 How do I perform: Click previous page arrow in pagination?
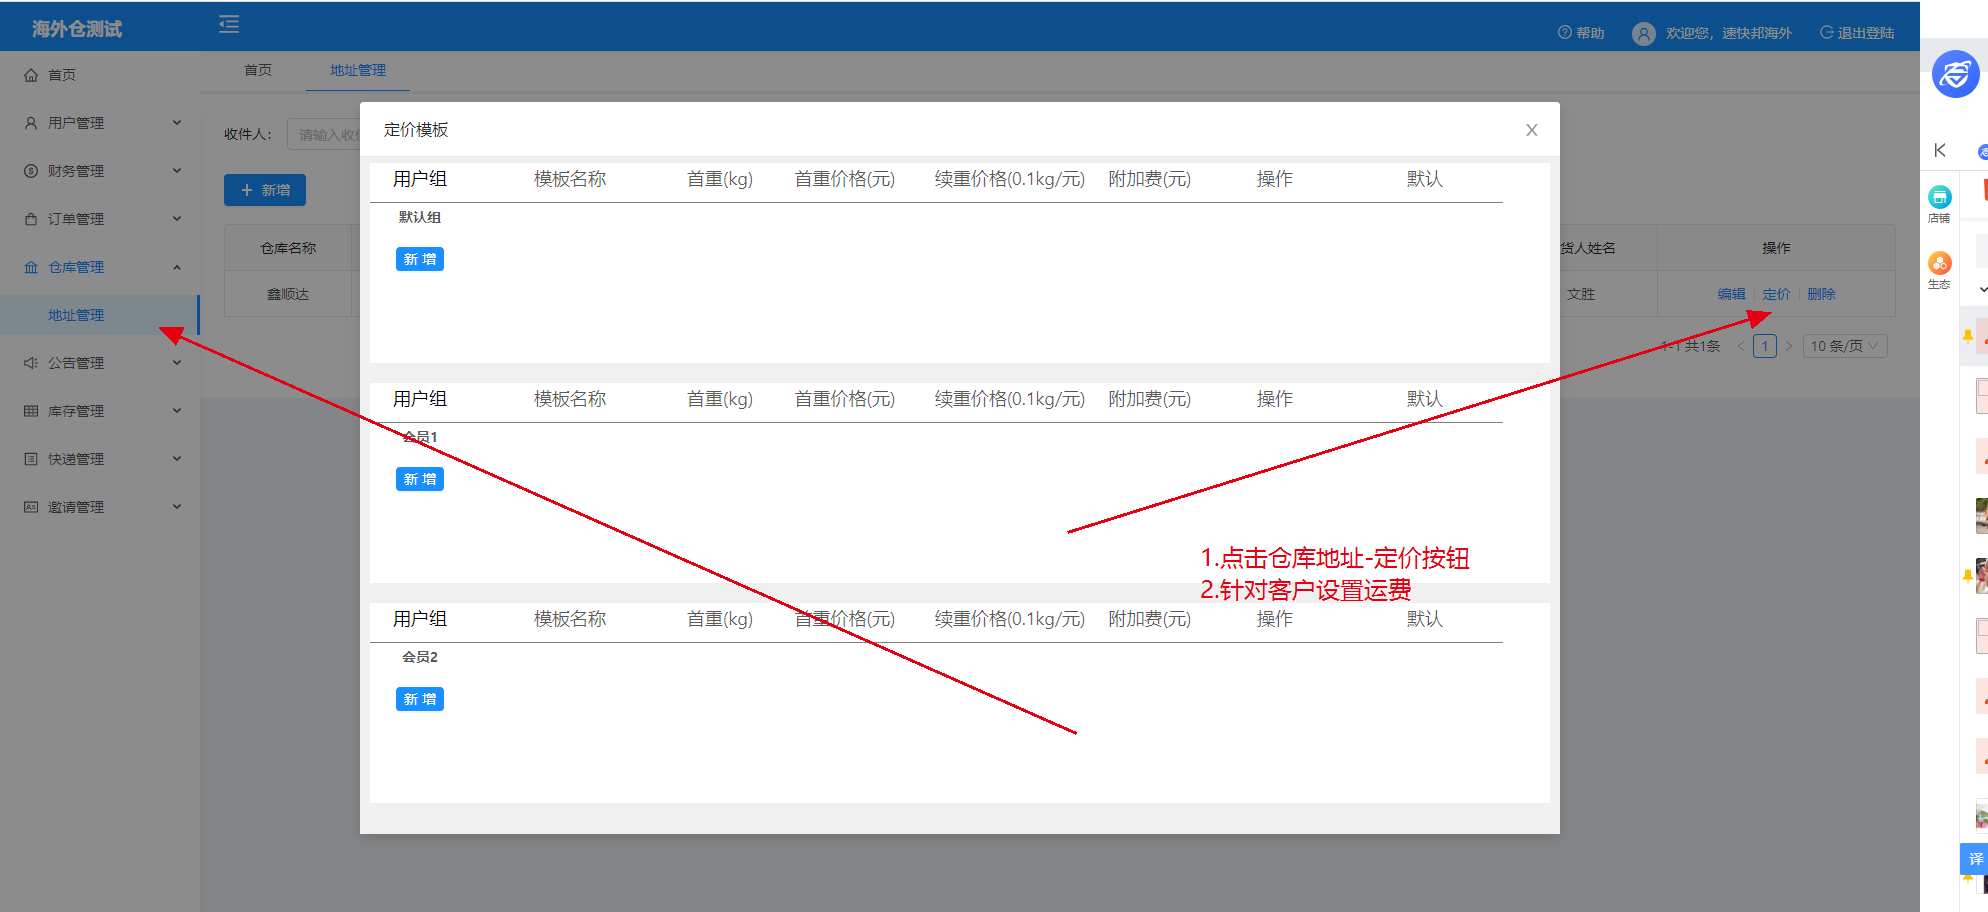[x=1741, y=346]
